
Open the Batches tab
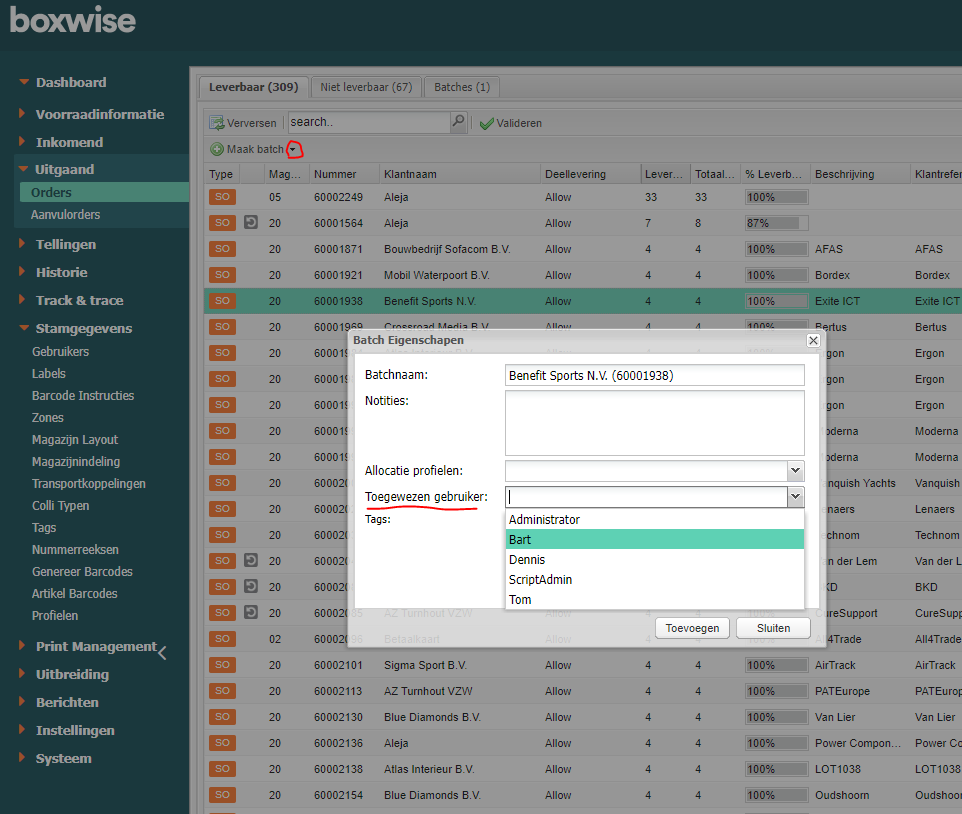pos(461,87)
